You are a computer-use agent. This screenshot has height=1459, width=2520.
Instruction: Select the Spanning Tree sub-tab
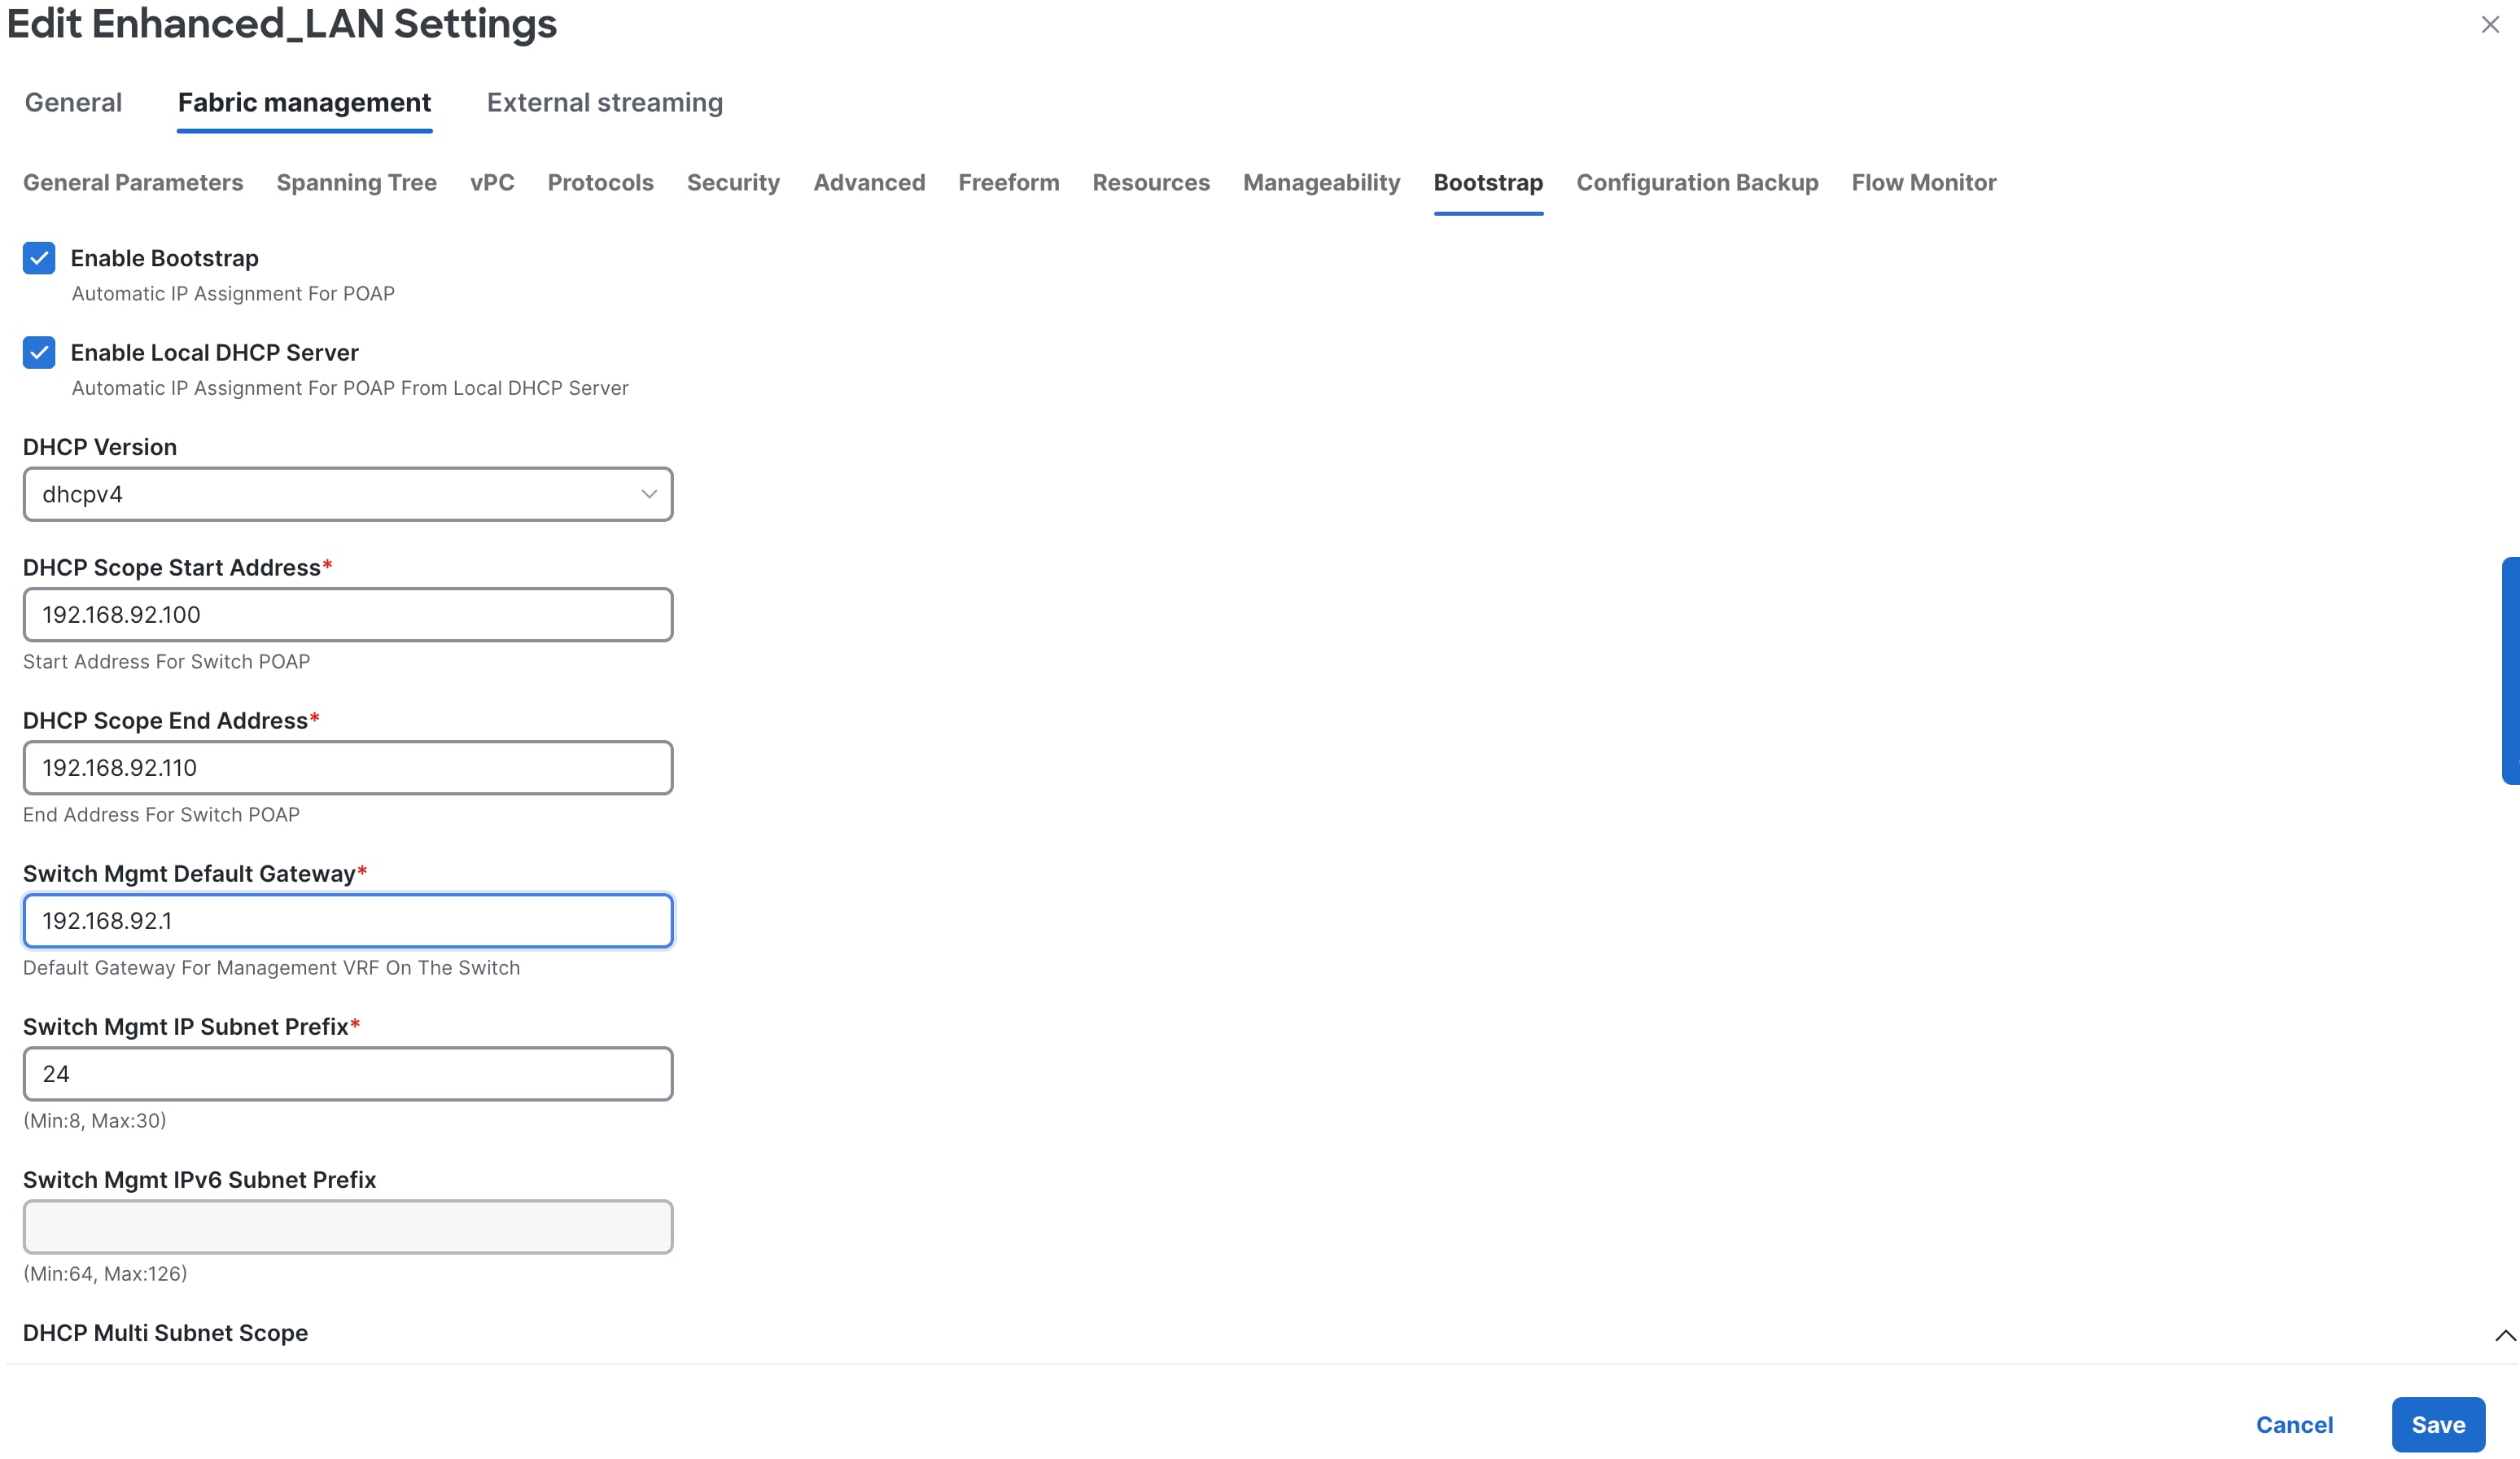pyautogui.click(x=356, y=182)
